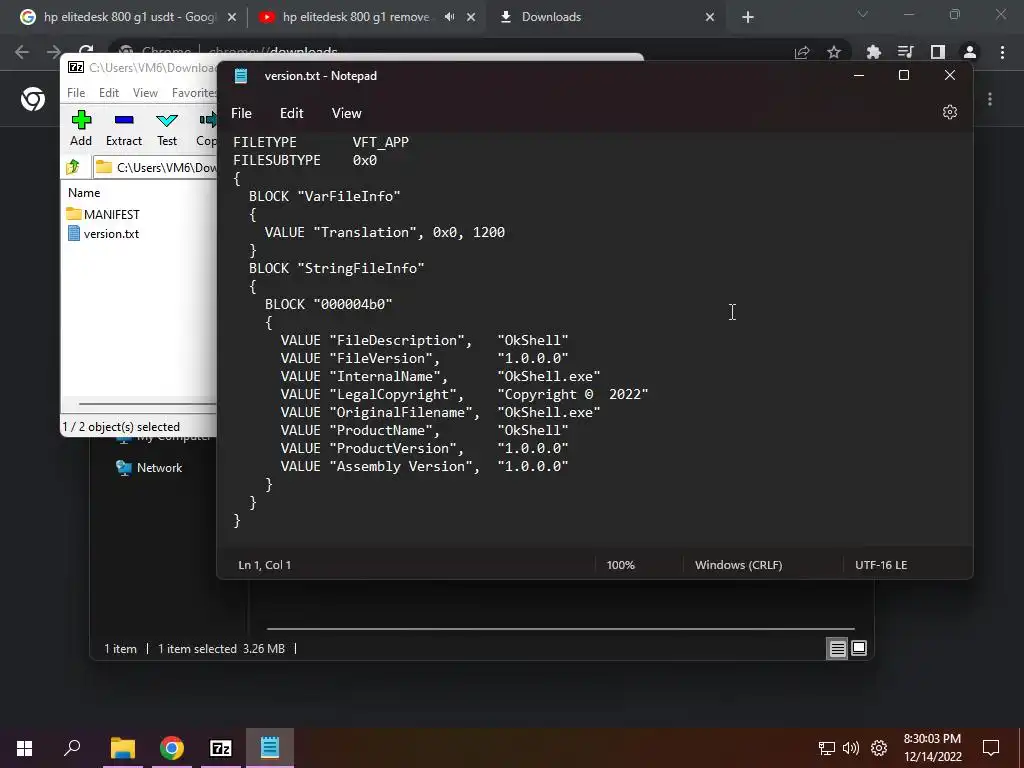Open Chrome three-dot menu
This screenshot has width=1024, height=768.
click(1002, 52)
